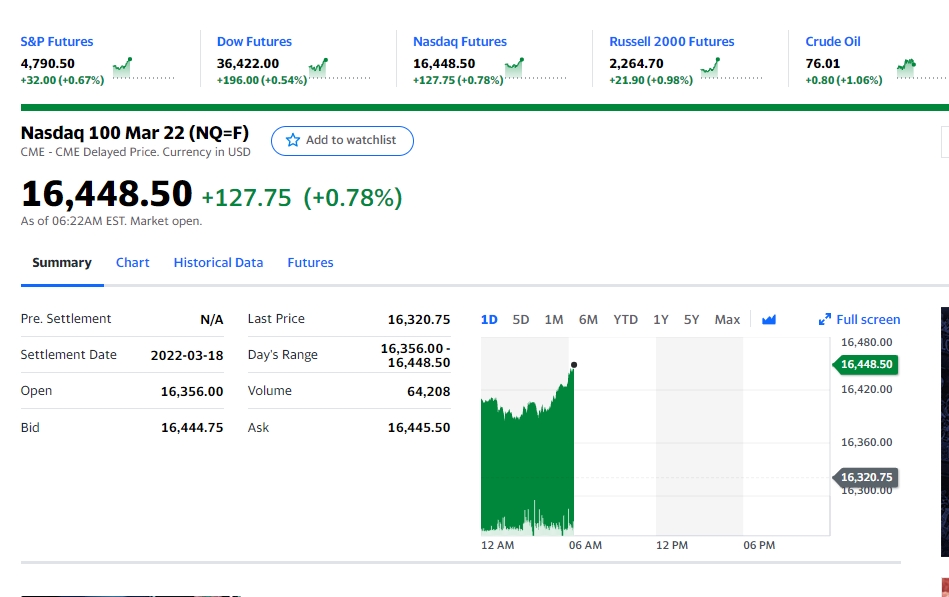Click the green 16,448.50 price label on chart
Viewport: 949px width, 597px height.
pyautogui.click(x=865, y=364)
